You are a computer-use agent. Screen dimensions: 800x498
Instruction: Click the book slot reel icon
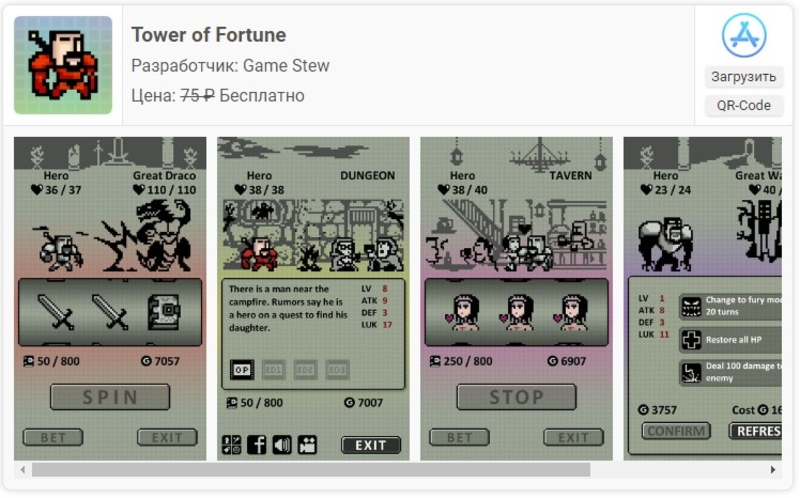click(163, 311)
